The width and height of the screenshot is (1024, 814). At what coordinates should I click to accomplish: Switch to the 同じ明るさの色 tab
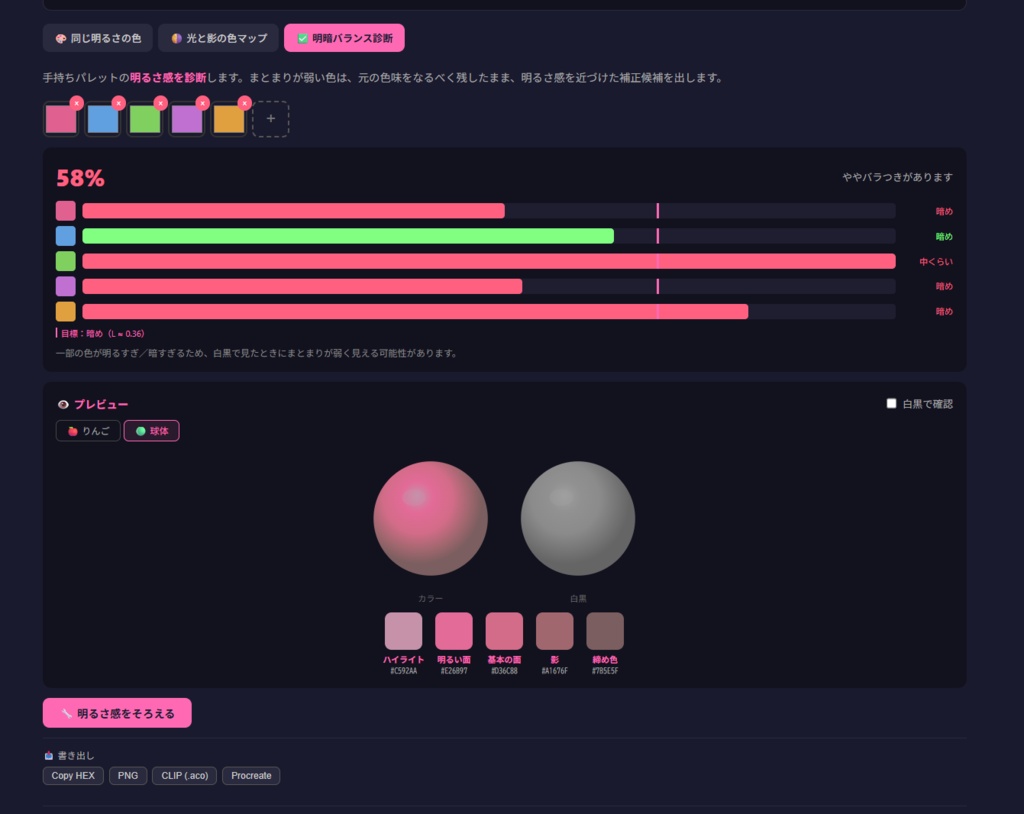coord(98,38)
